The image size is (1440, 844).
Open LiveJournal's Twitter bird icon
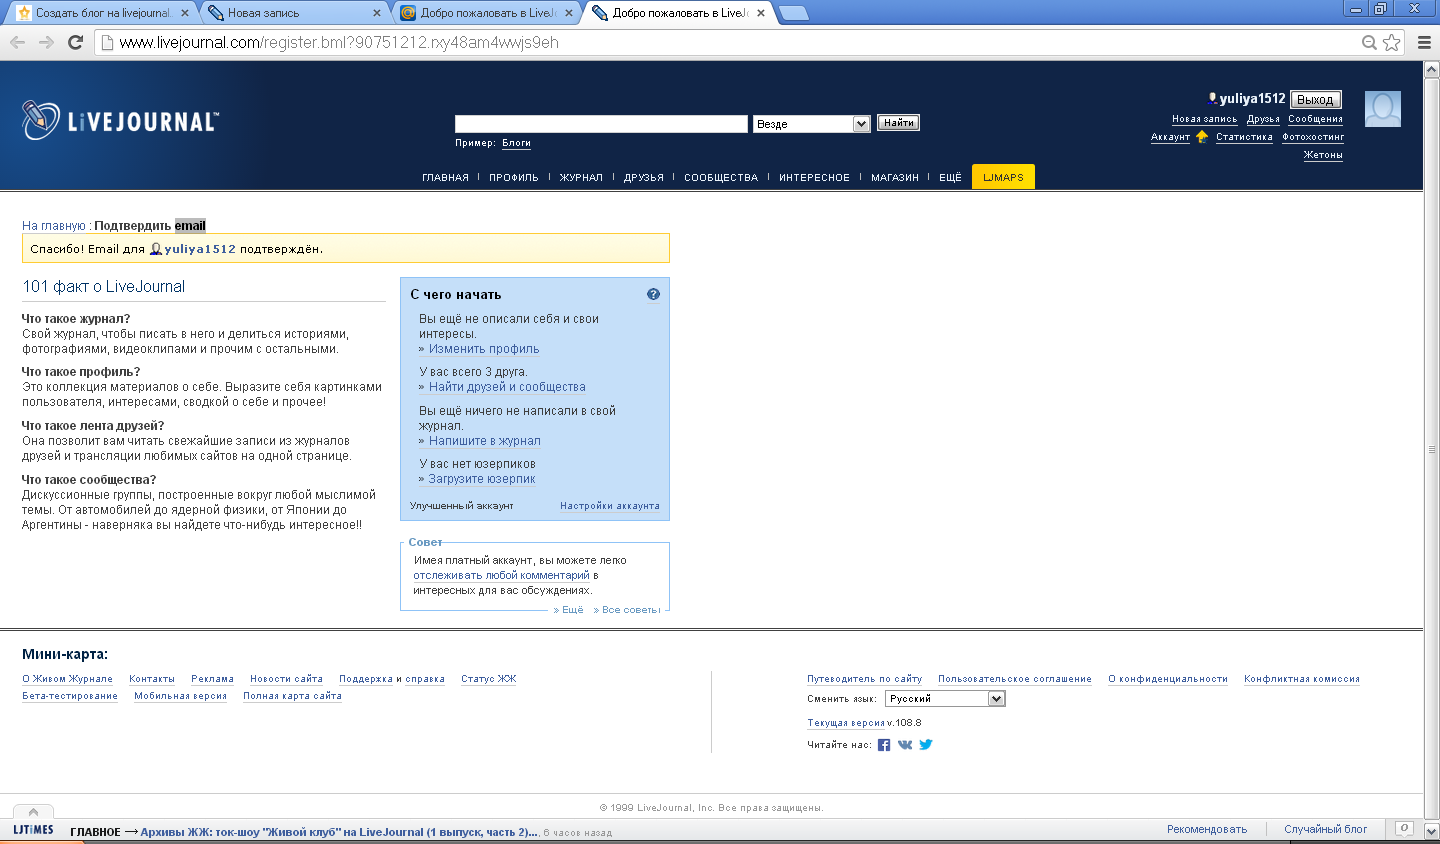tap(926, 745)
